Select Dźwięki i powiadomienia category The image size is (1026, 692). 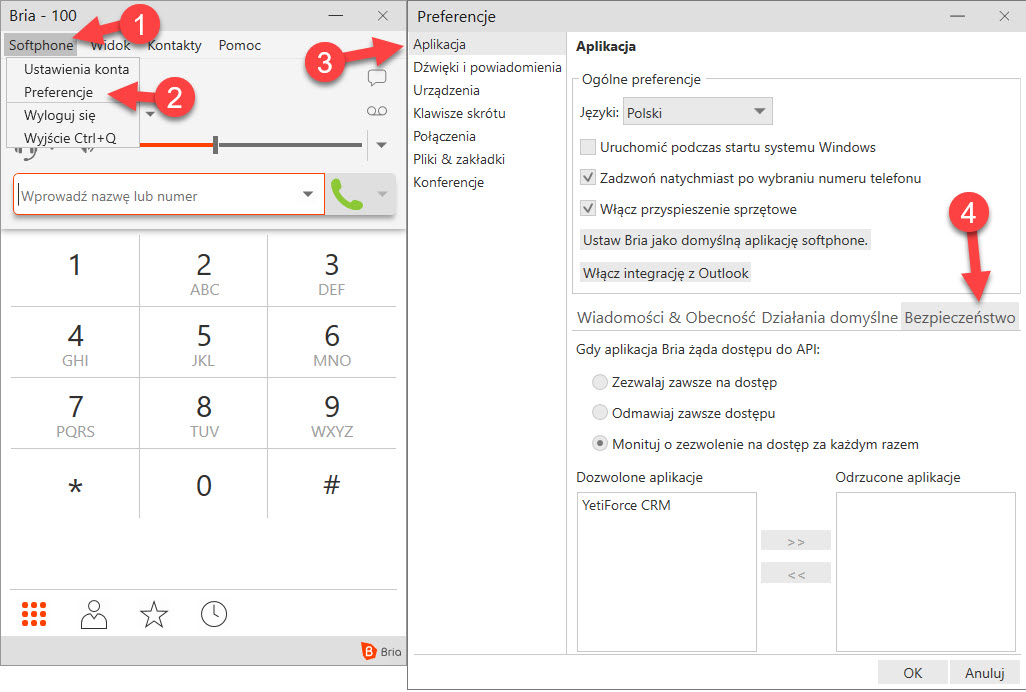(x=487, y=67)
